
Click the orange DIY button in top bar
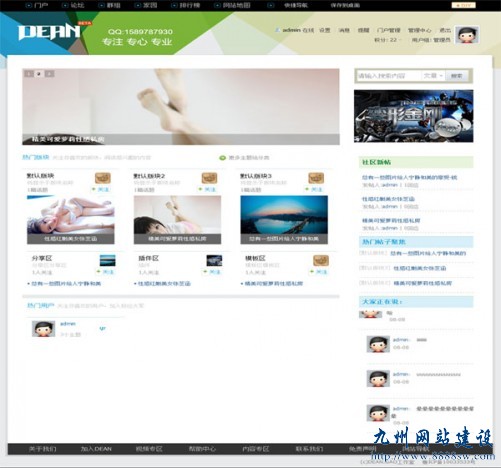point(463,5)
